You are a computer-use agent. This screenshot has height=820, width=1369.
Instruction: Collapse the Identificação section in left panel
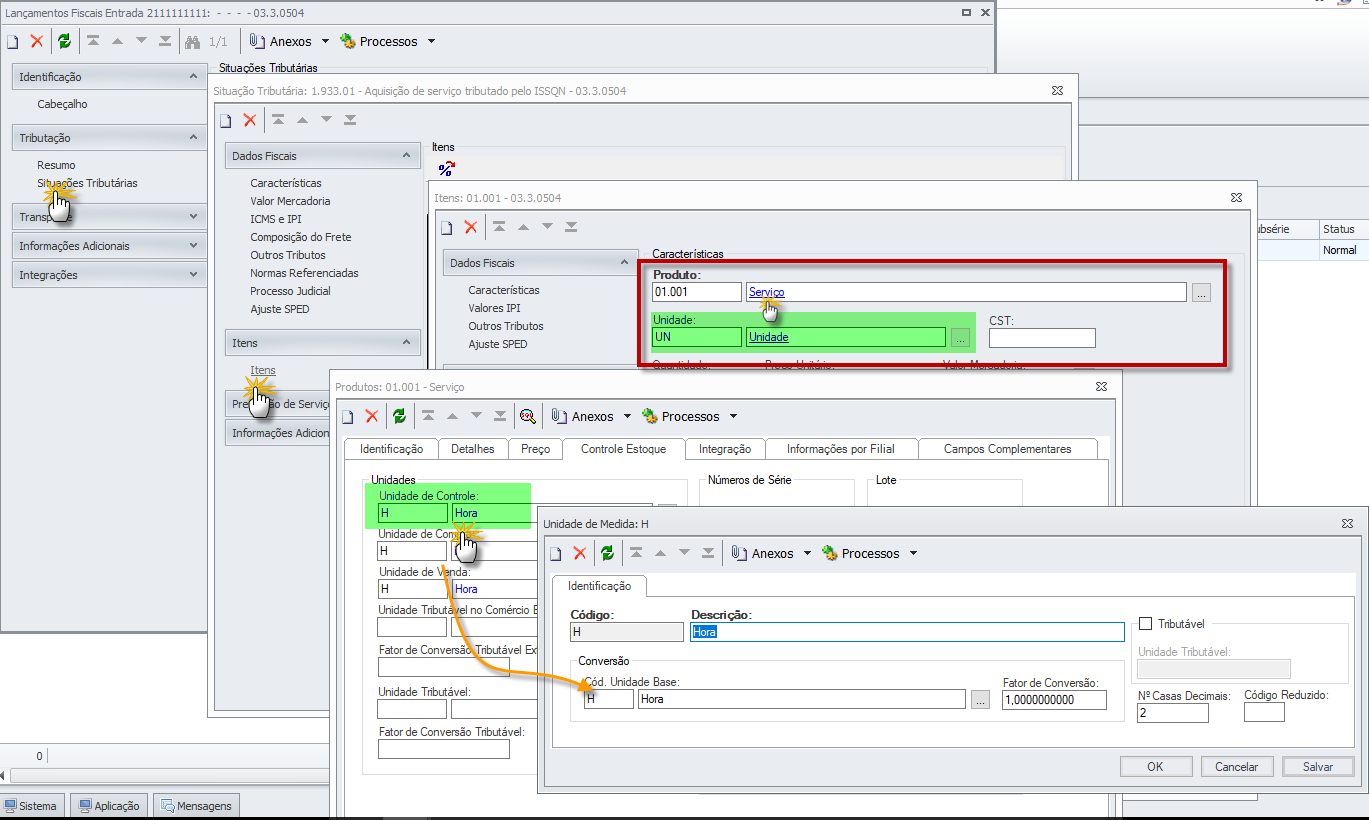pyautogui.click(x=193, y=76)
